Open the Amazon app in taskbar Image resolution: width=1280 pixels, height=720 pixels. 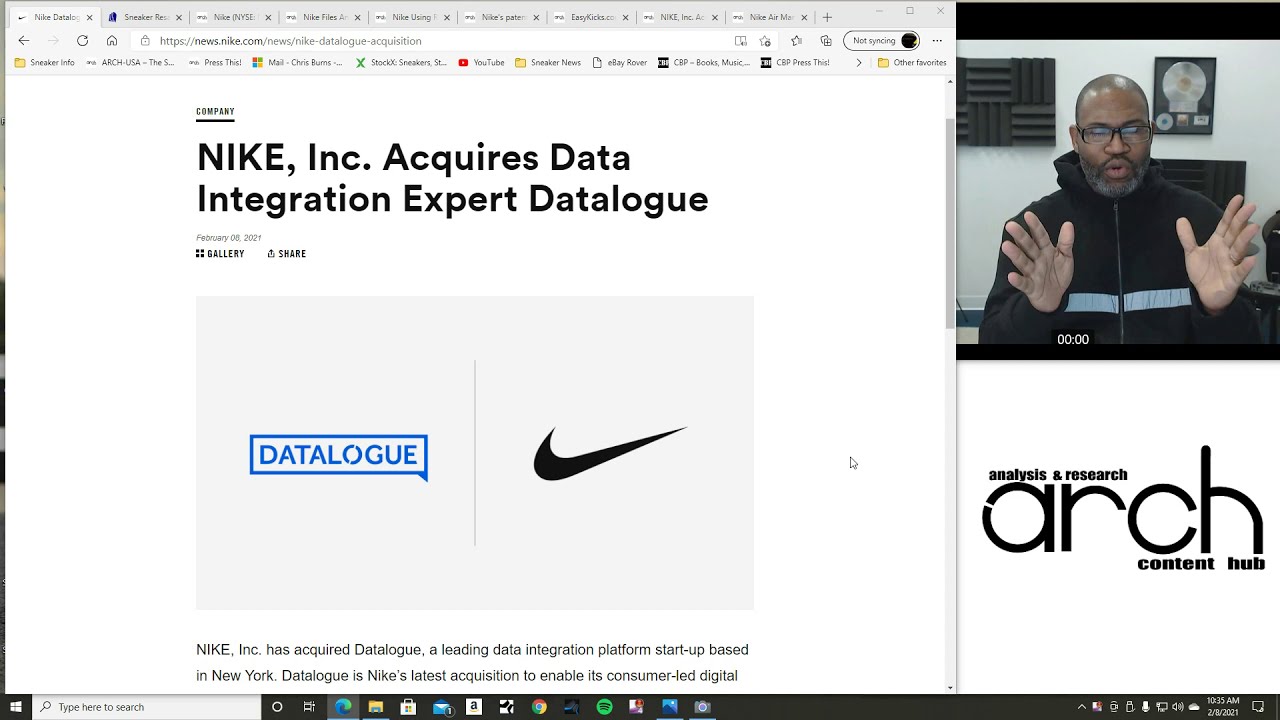click(x=474, y=707)
